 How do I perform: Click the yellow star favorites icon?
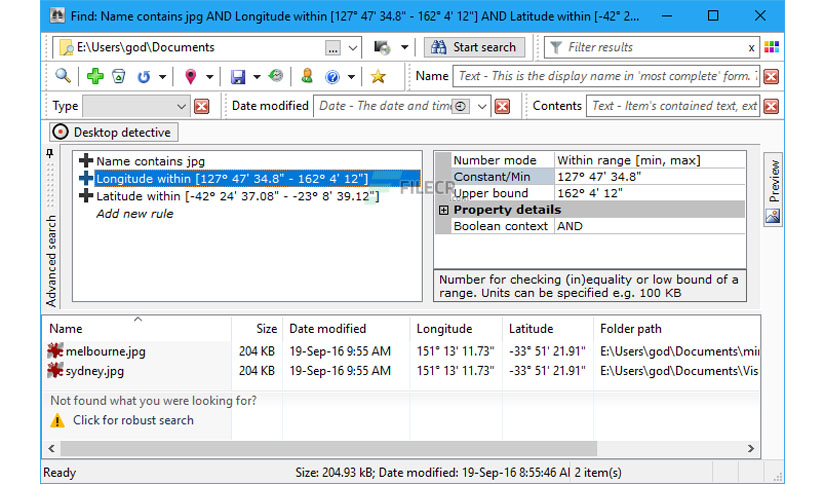378,76
